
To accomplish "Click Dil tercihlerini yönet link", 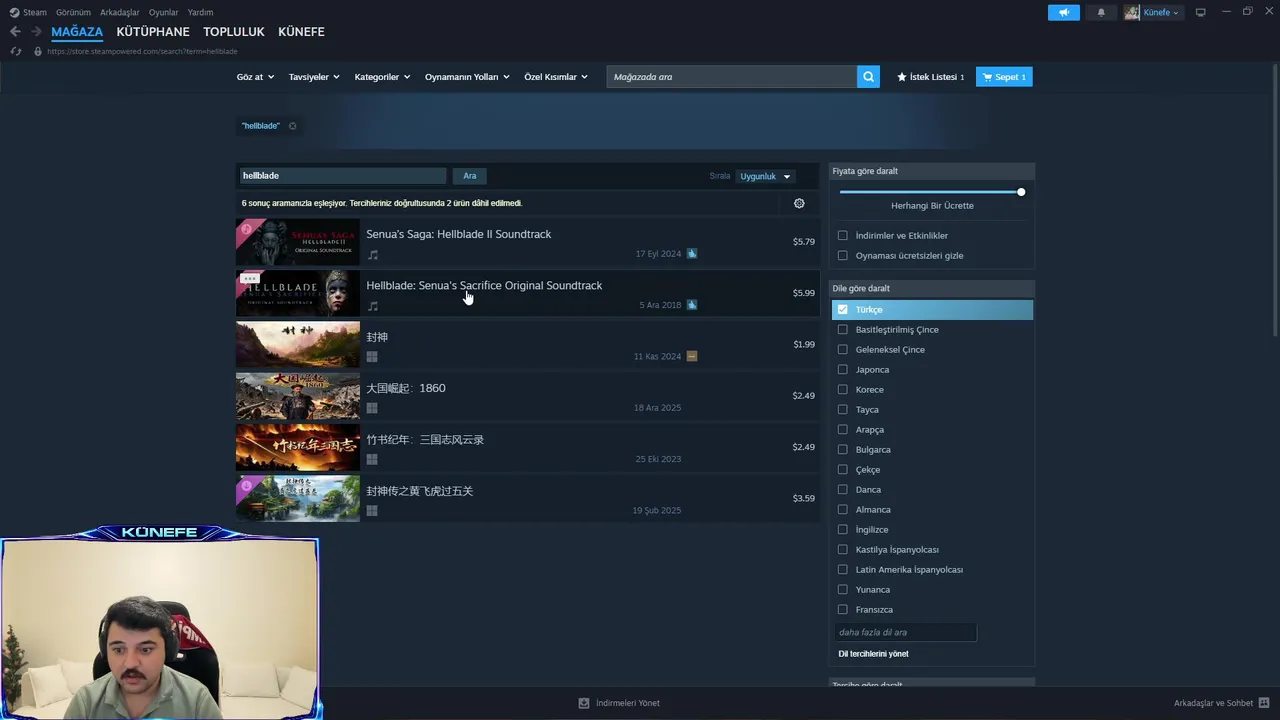I will (873, 654).
